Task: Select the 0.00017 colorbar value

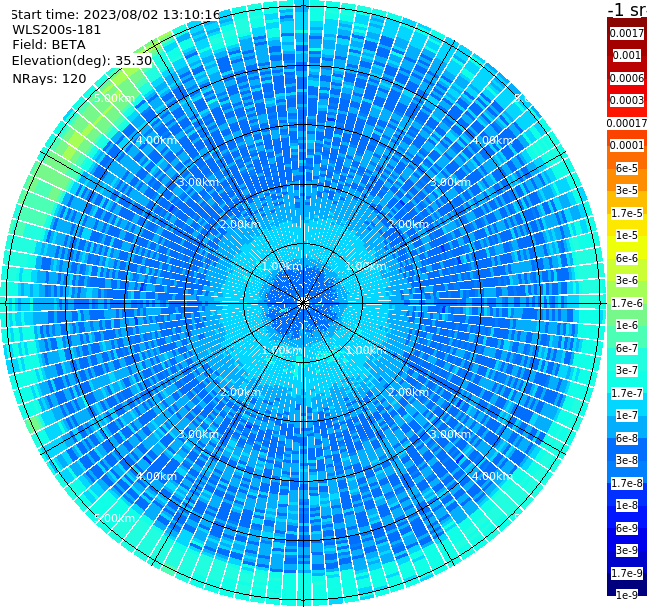Action: (x=627, y=123)
